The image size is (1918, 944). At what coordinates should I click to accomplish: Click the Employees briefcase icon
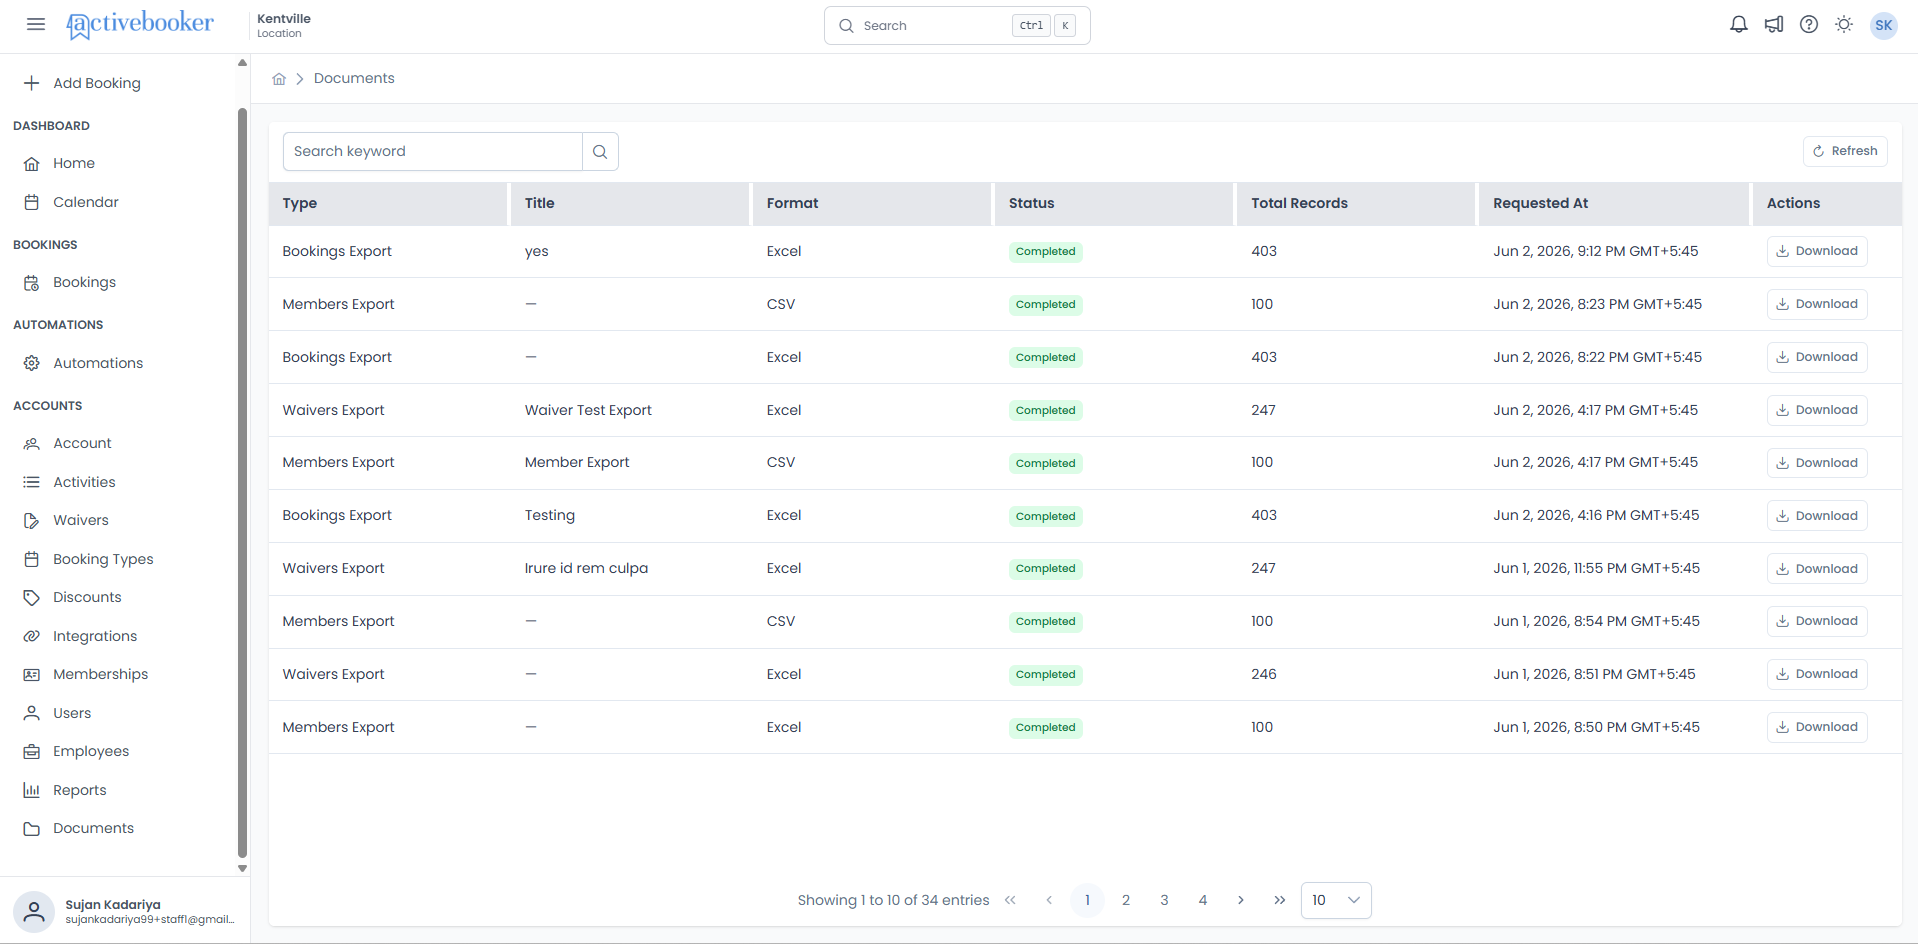(32, 752)
